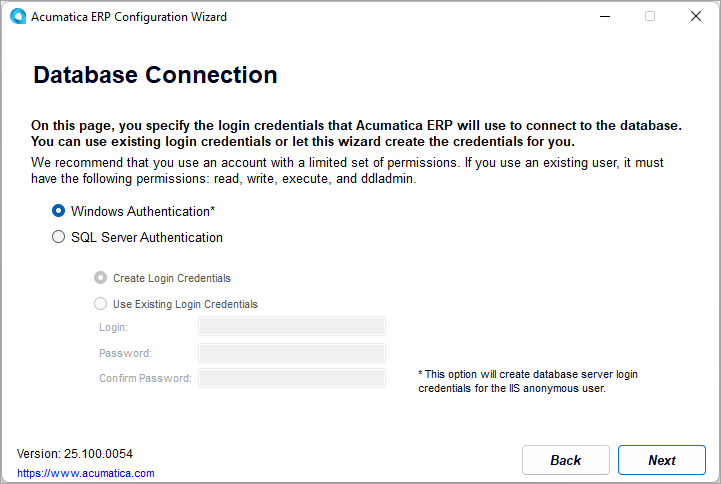This screenshot has width=721, height=484.
Task: Go back using the Back button
Action: click(565, 460)
